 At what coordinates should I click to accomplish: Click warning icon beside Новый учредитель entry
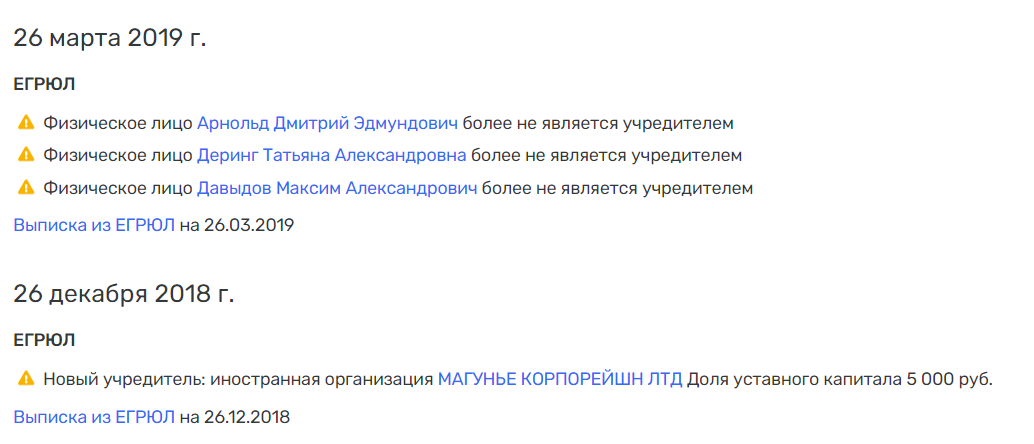[x=26, y=379]
